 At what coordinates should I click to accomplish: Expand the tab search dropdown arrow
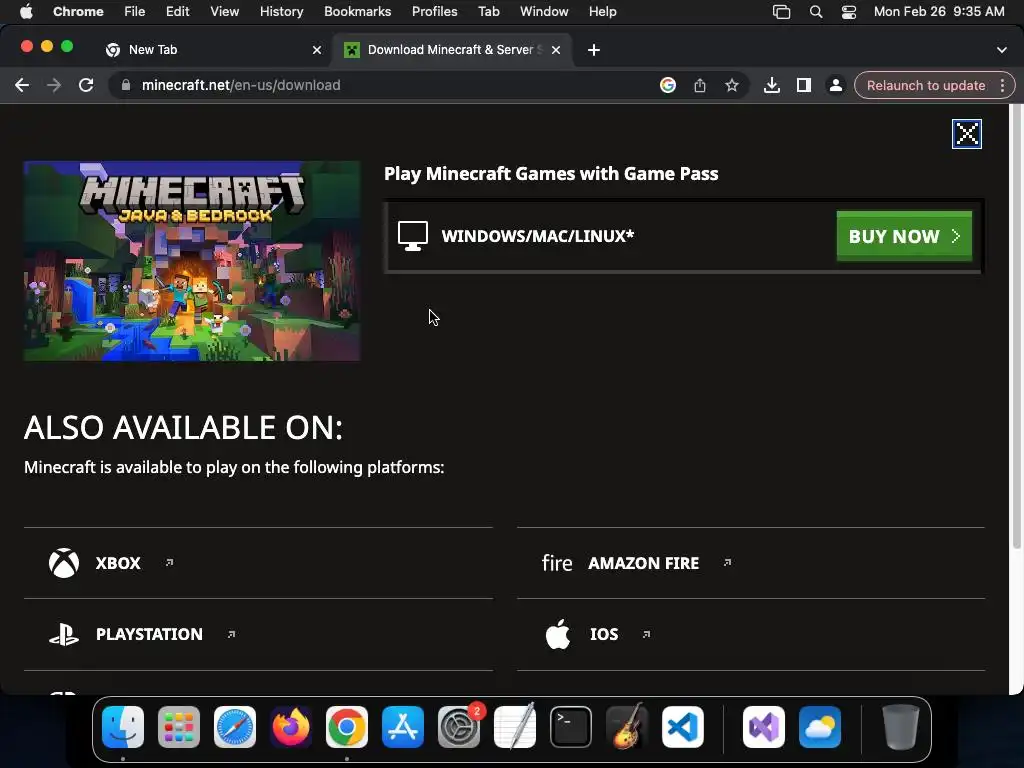1002,50
